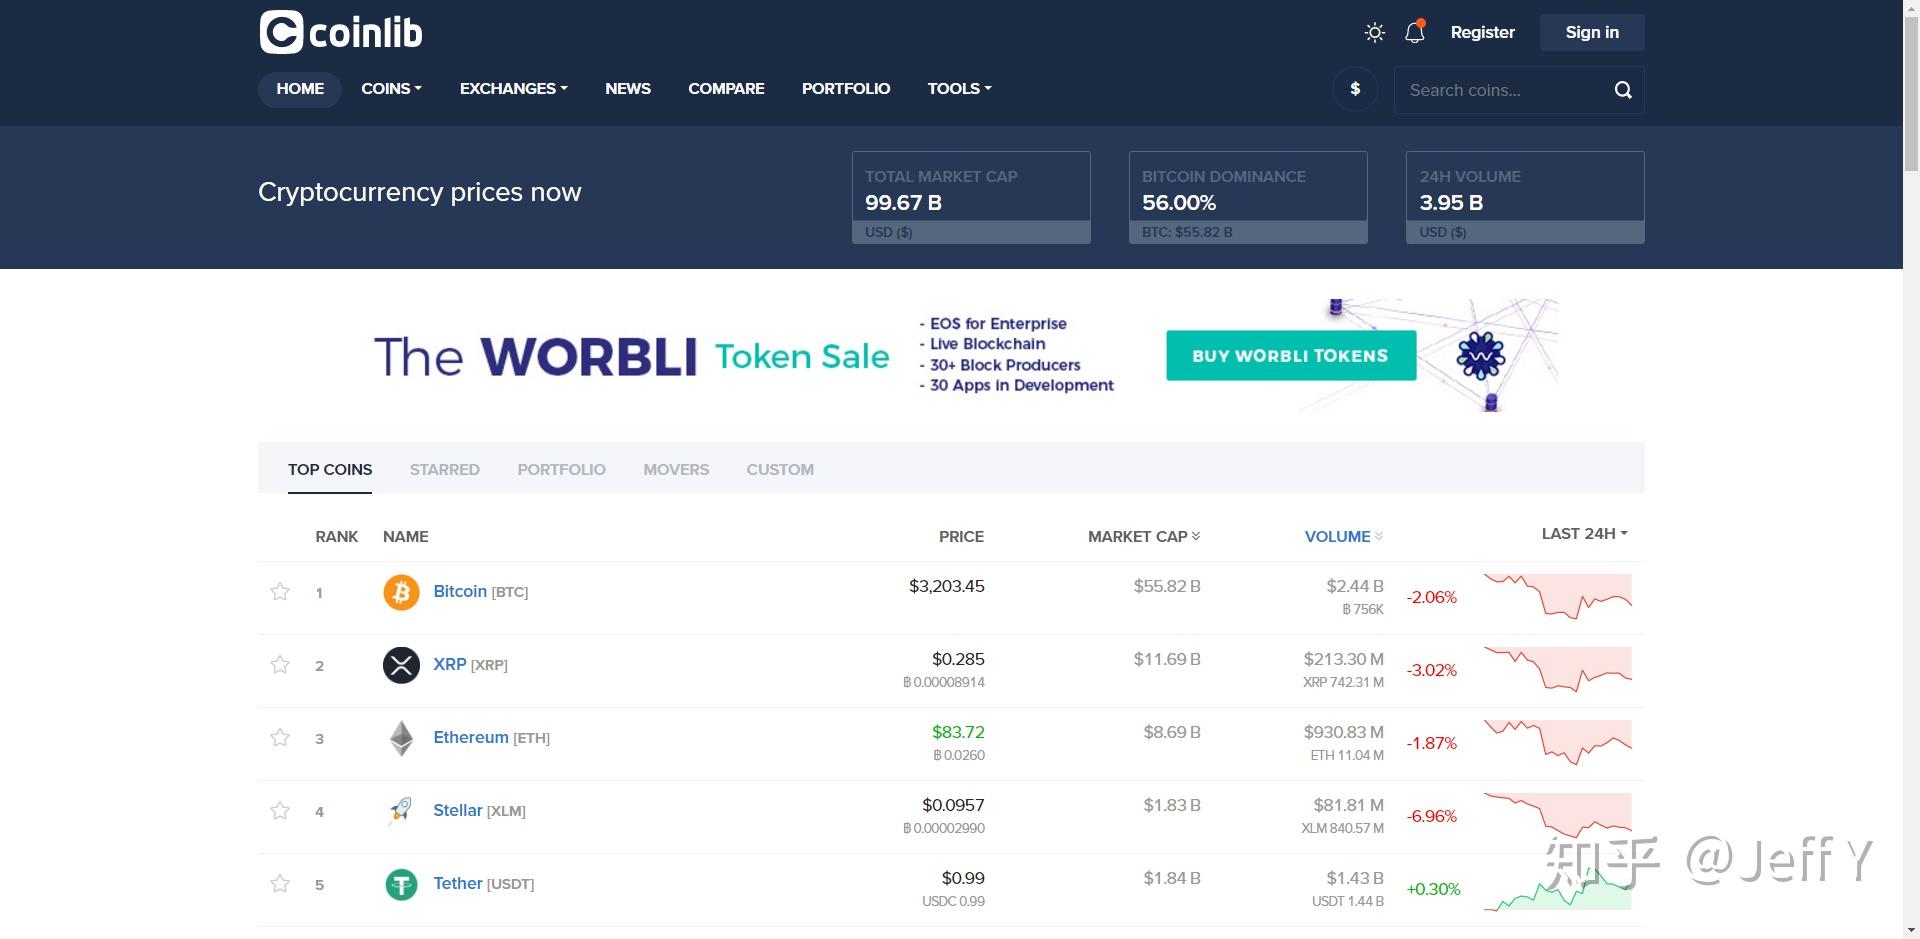Screen dimensions: 1920x939
Task: Open Ethereum 24h sparkline chart
Action: pyautogui.click(x=1557, y=742)
